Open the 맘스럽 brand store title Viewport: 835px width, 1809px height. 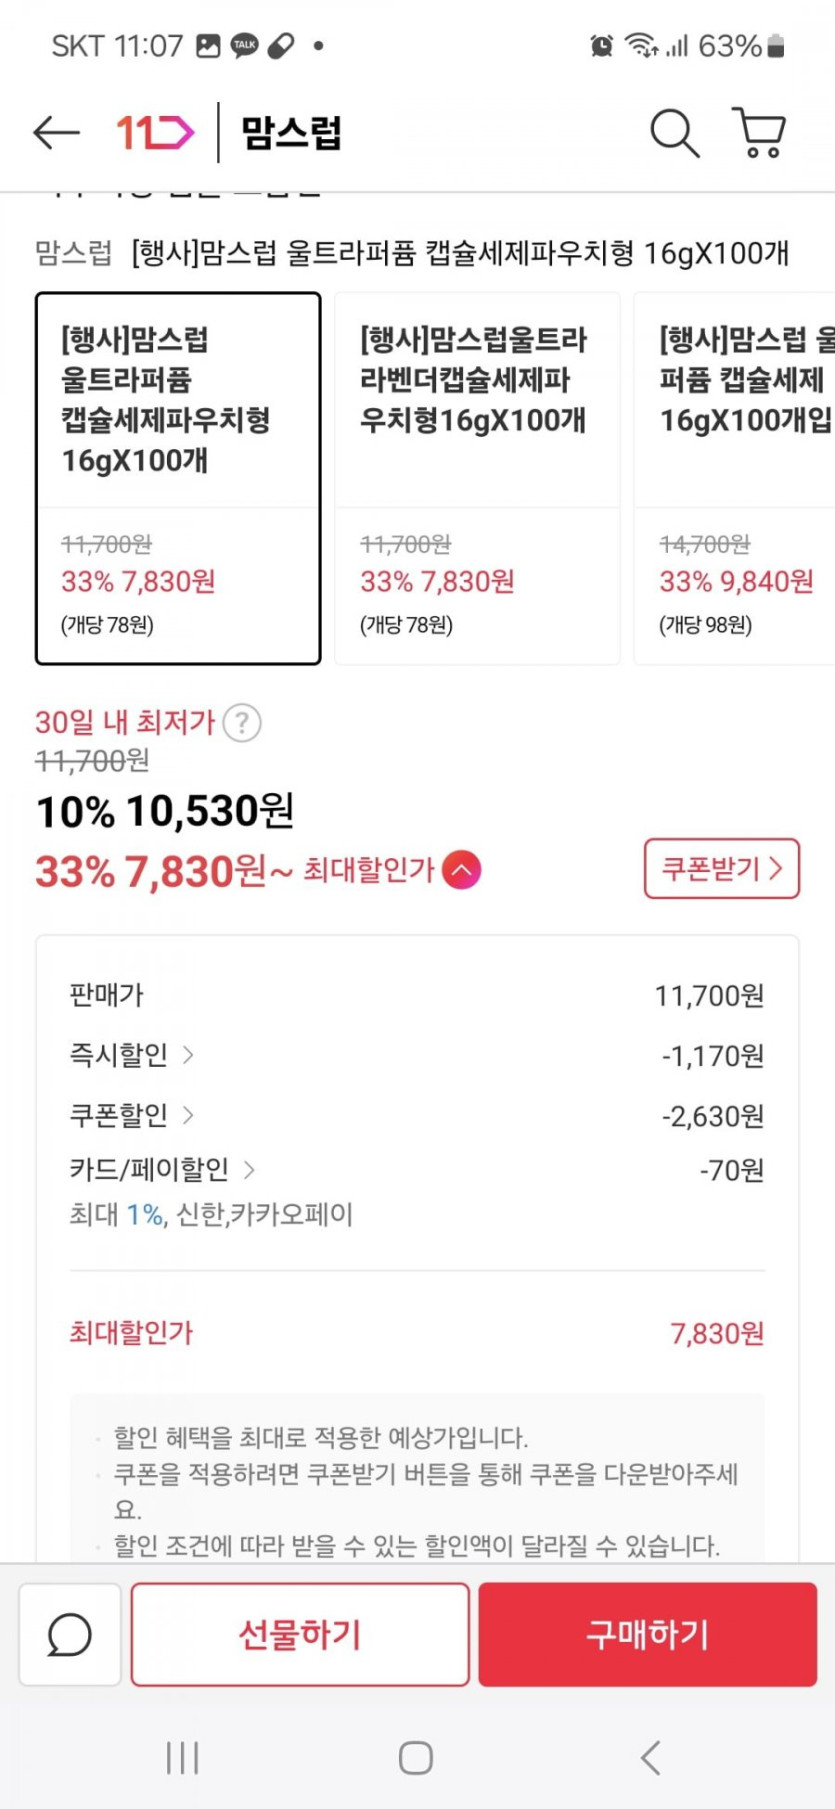(x=291, y=132)
